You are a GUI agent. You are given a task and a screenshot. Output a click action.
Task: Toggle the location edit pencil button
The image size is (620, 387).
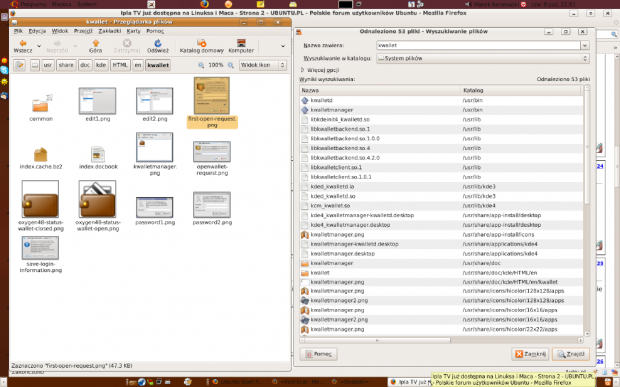19,65
